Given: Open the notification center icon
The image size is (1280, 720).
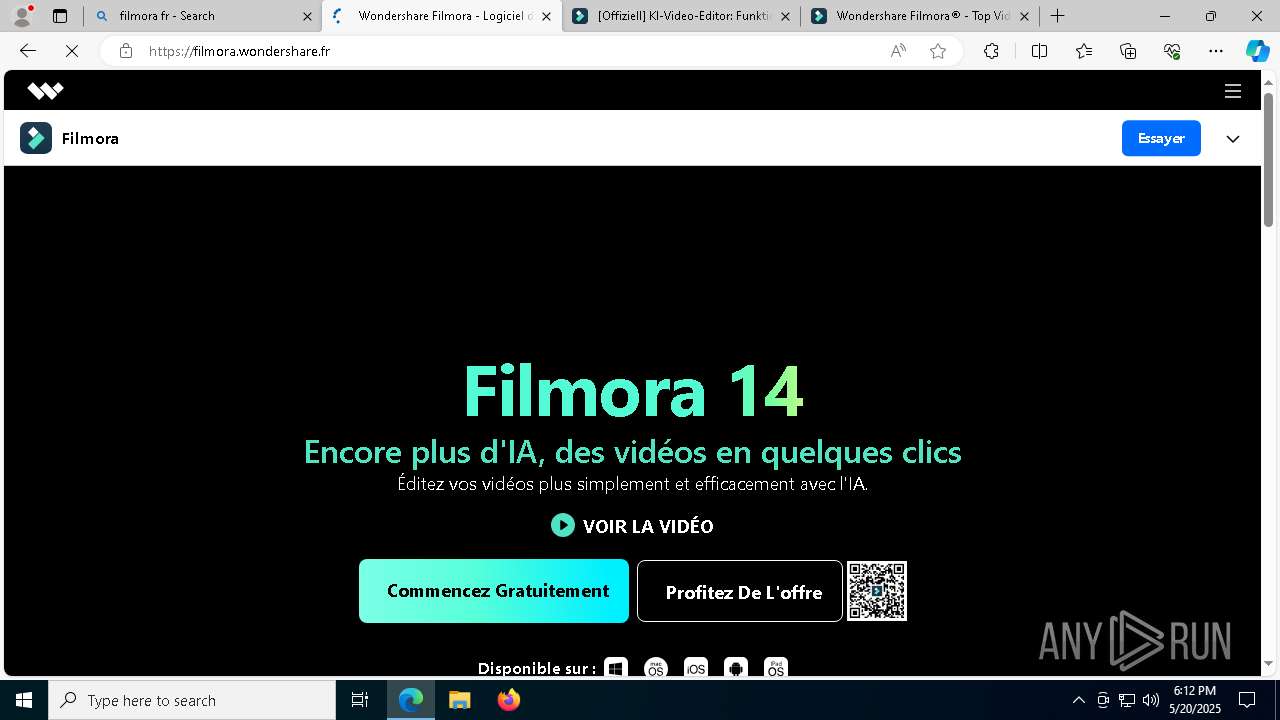Looking at the screenshot, I should tap(1247, 700).
